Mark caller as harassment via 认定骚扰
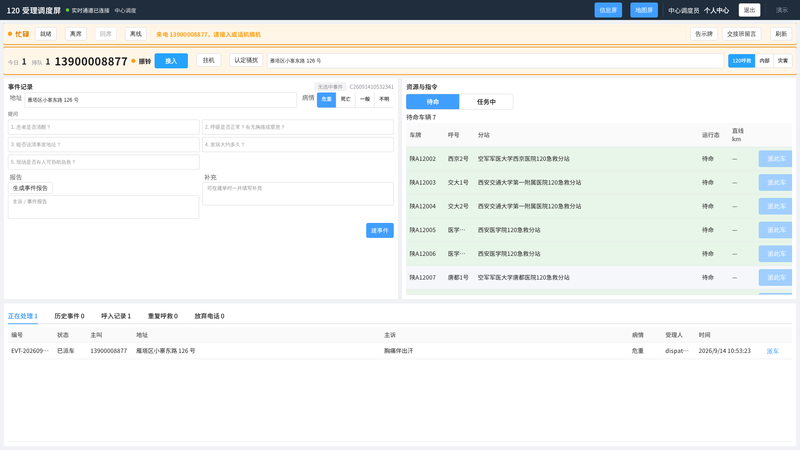Image resolution: width=800 pixels, height=450 pixels. coord(246,60)
